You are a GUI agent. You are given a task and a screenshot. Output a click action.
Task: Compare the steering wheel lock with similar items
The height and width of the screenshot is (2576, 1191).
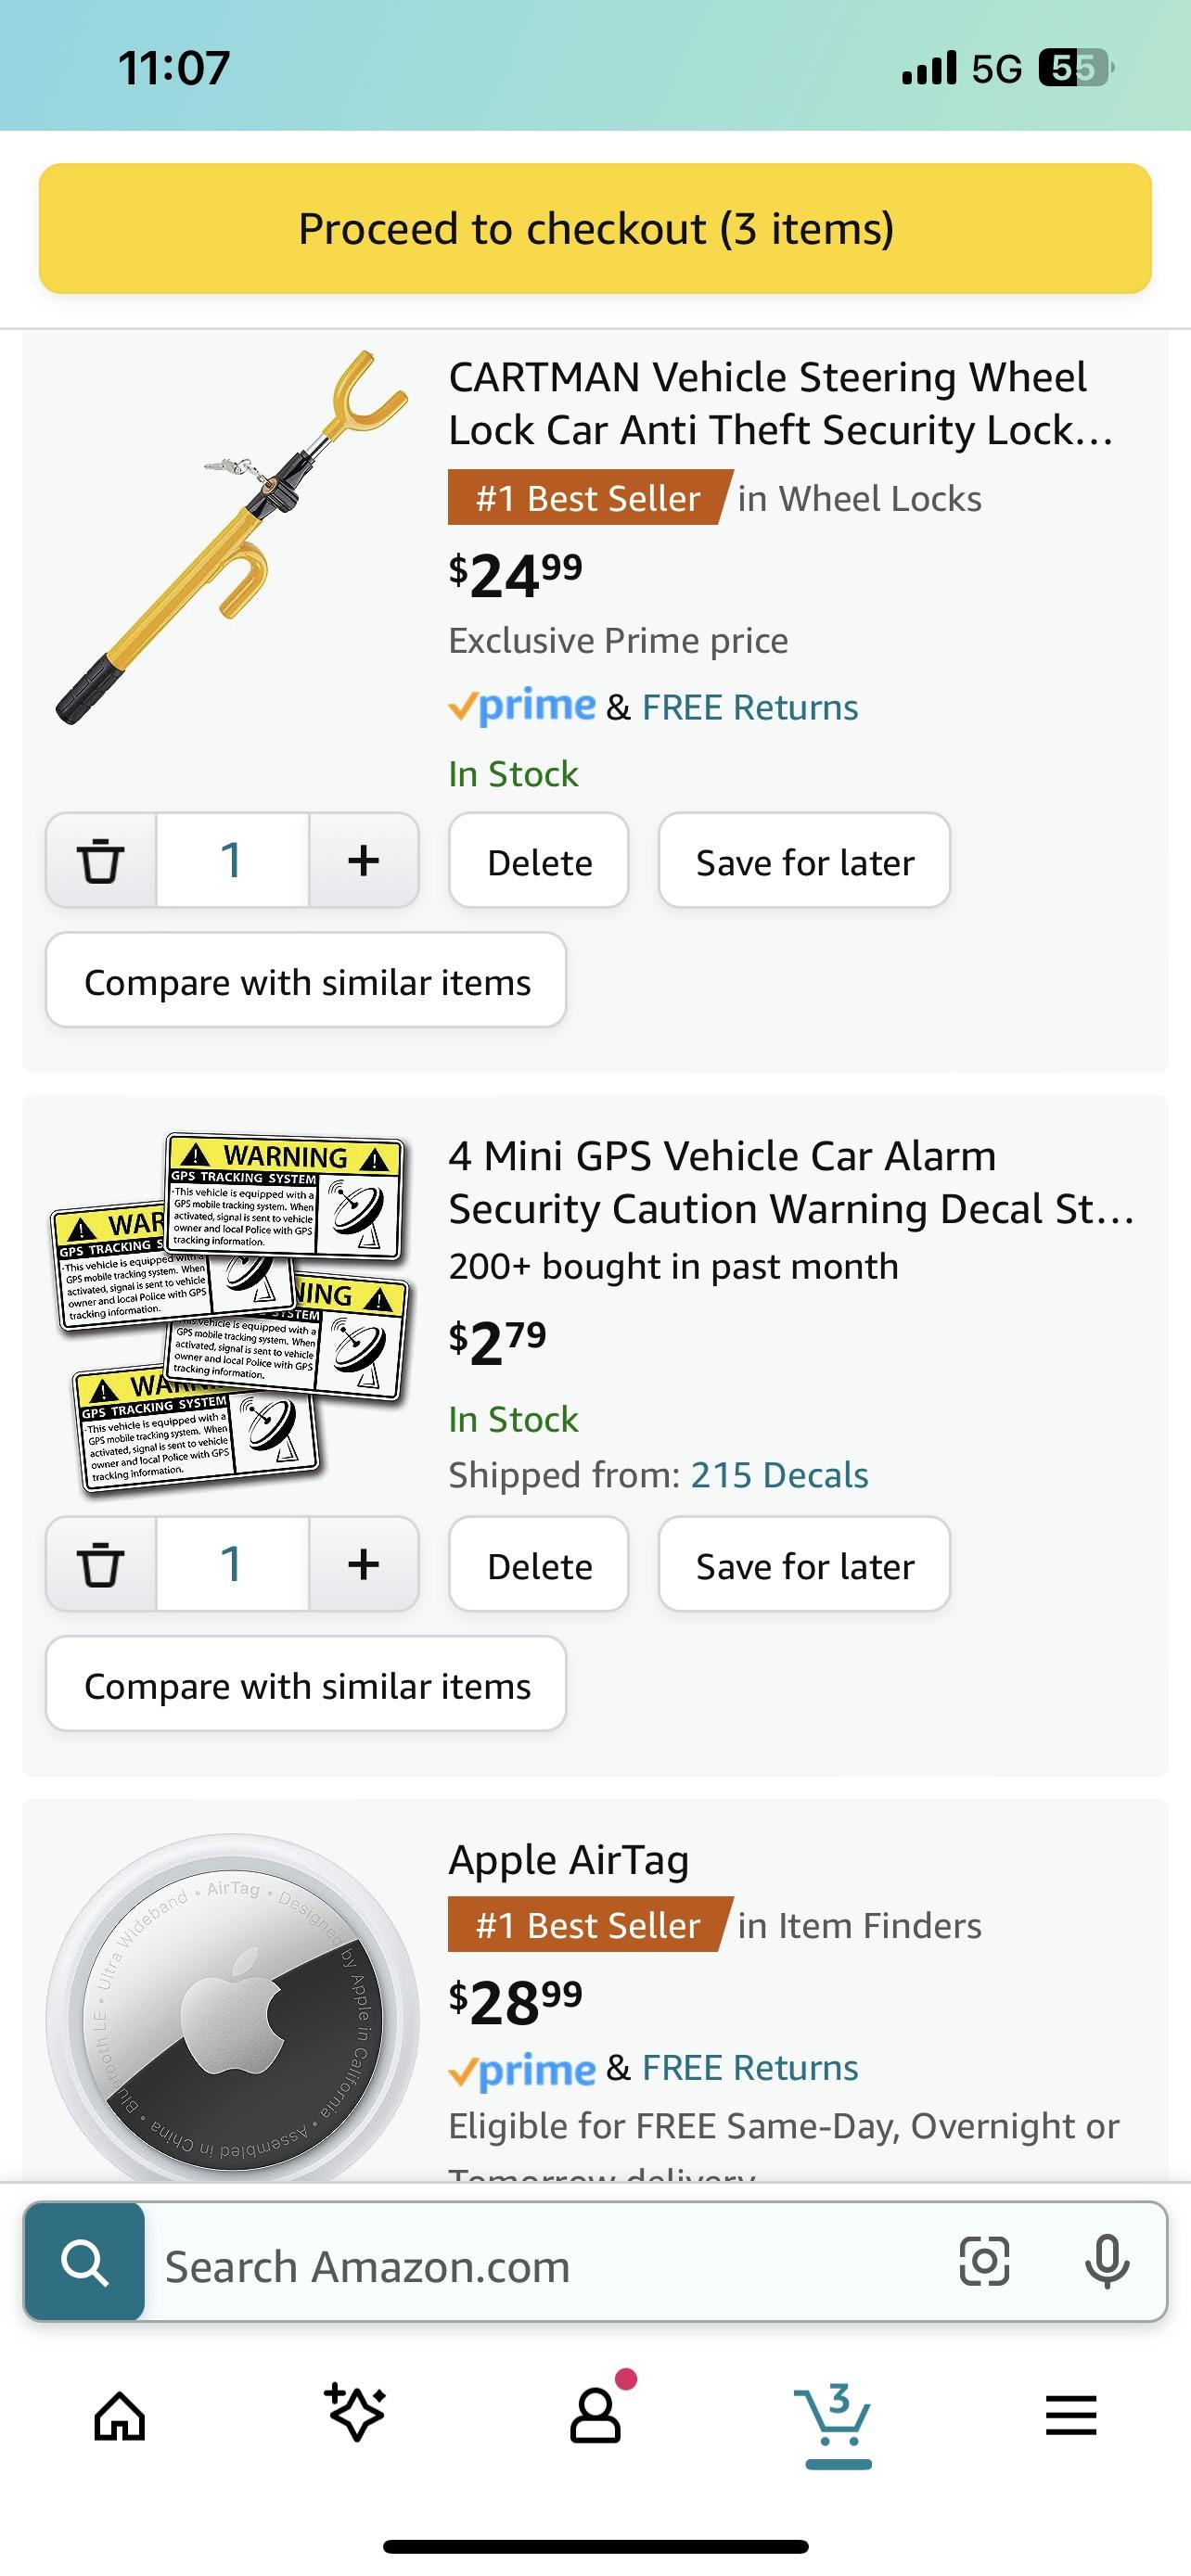point(305,981)
